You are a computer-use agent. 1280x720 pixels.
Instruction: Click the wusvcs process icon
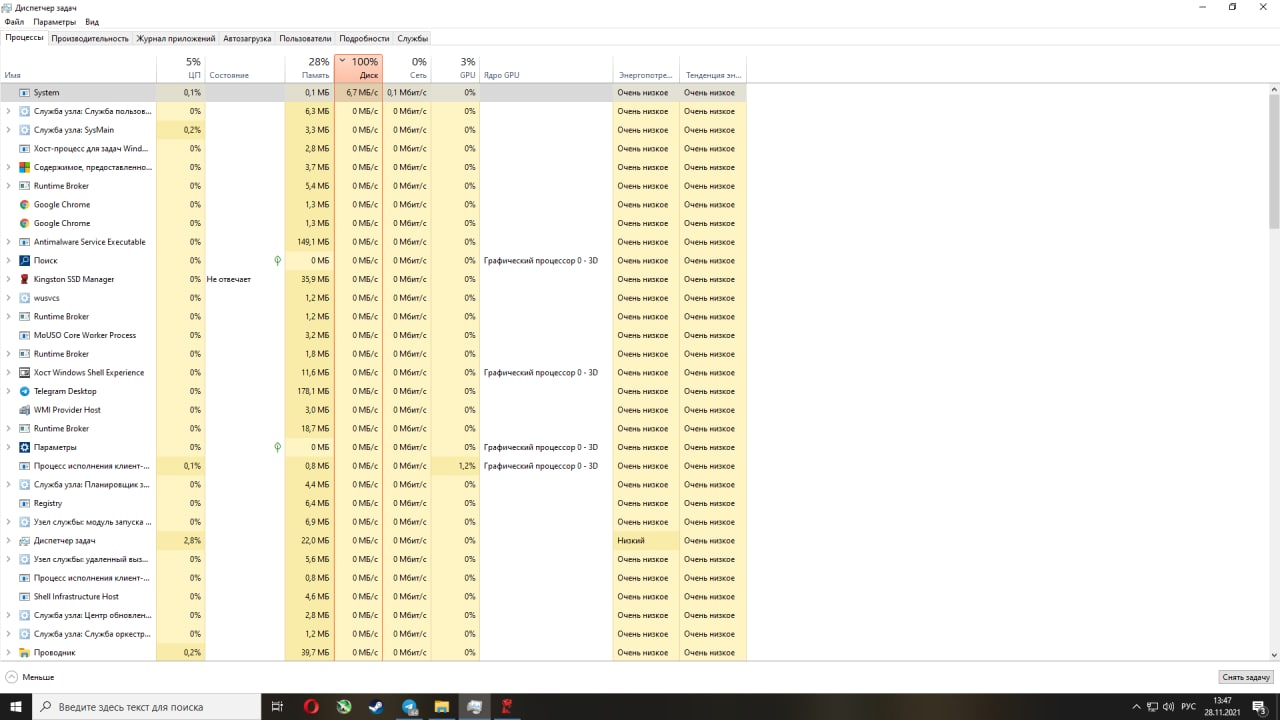tap(25, 298)
